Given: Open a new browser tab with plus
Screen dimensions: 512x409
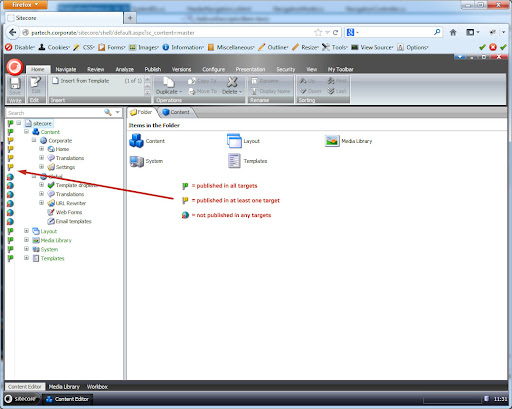Looking at the screenshot, I should 130,18.
